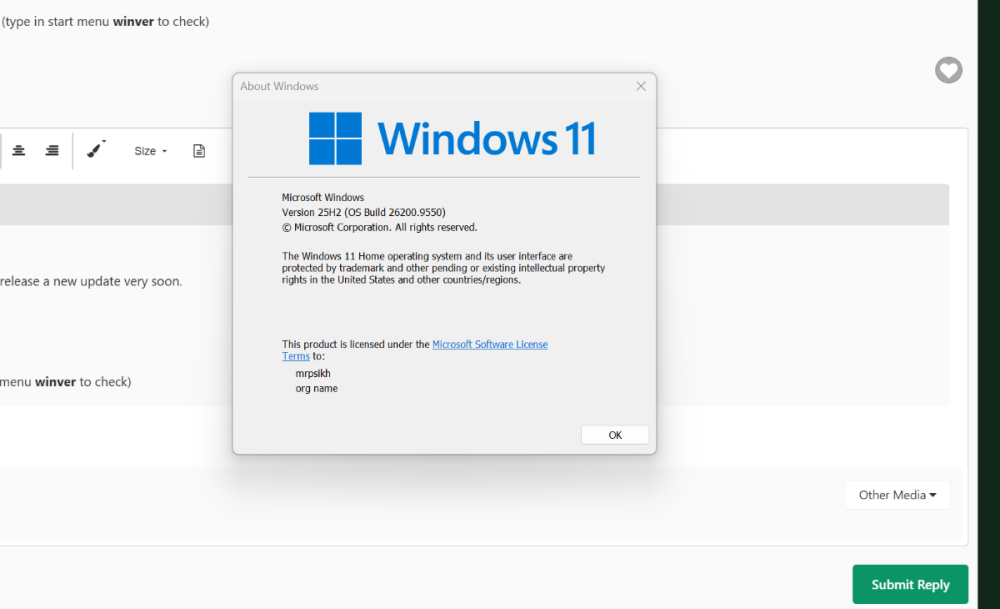Open the brush text color tool
Screen dimensions: 1000x609
coord(96,149)
